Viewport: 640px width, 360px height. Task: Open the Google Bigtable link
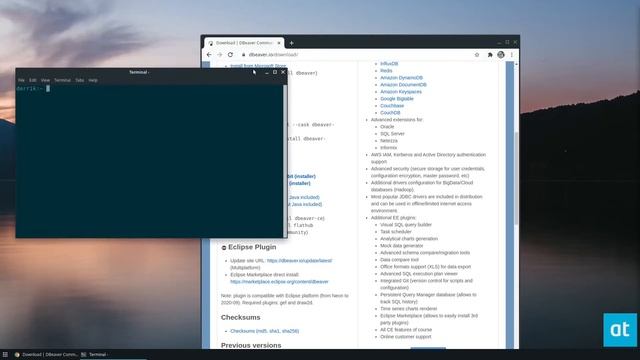coord(397,99)
